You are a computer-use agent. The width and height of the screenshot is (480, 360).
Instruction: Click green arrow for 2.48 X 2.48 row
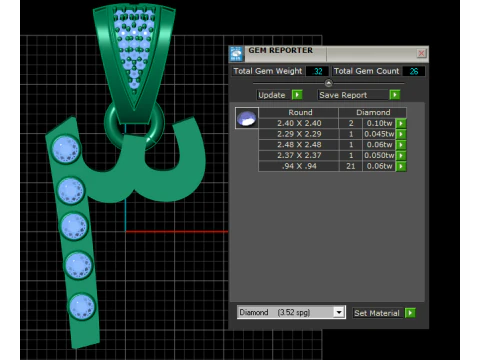[401, 145]
